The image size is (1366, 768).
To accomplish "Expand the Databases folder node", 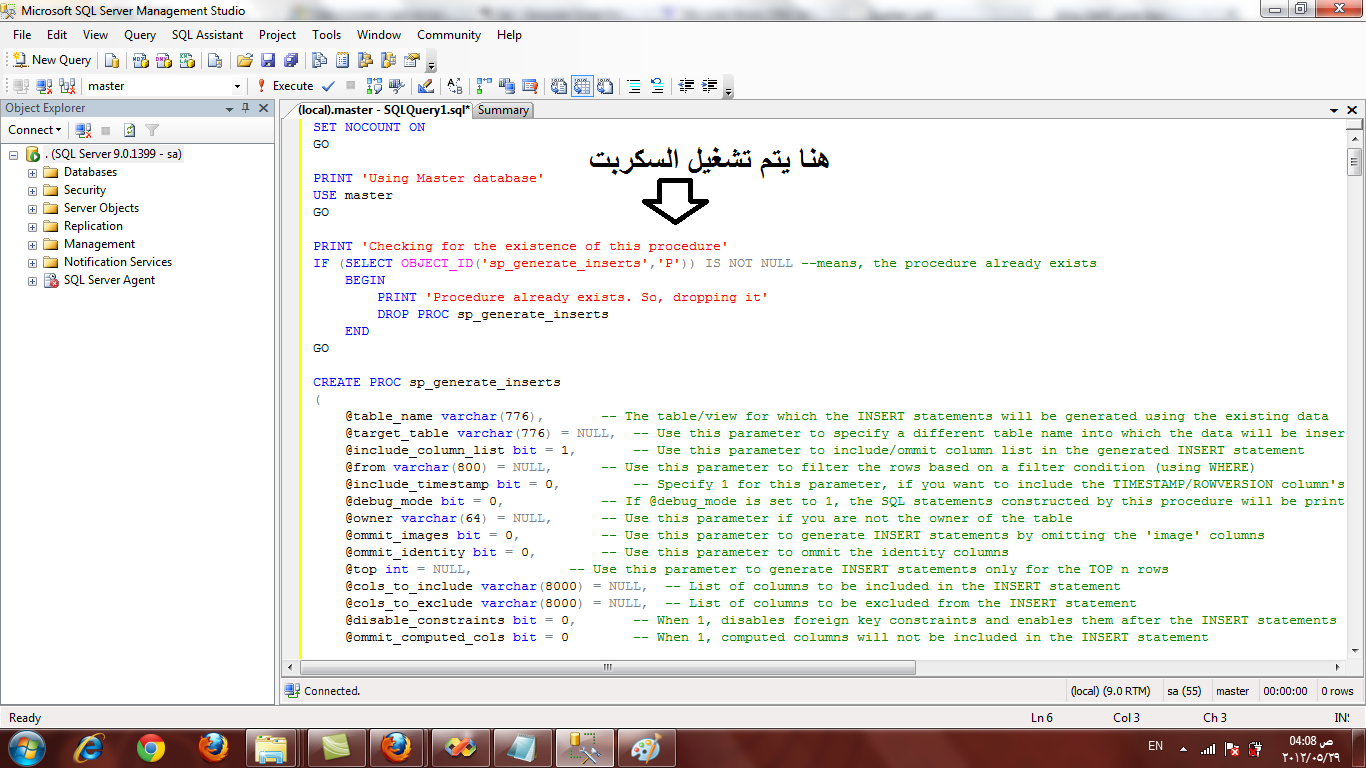I will (32, 173).
